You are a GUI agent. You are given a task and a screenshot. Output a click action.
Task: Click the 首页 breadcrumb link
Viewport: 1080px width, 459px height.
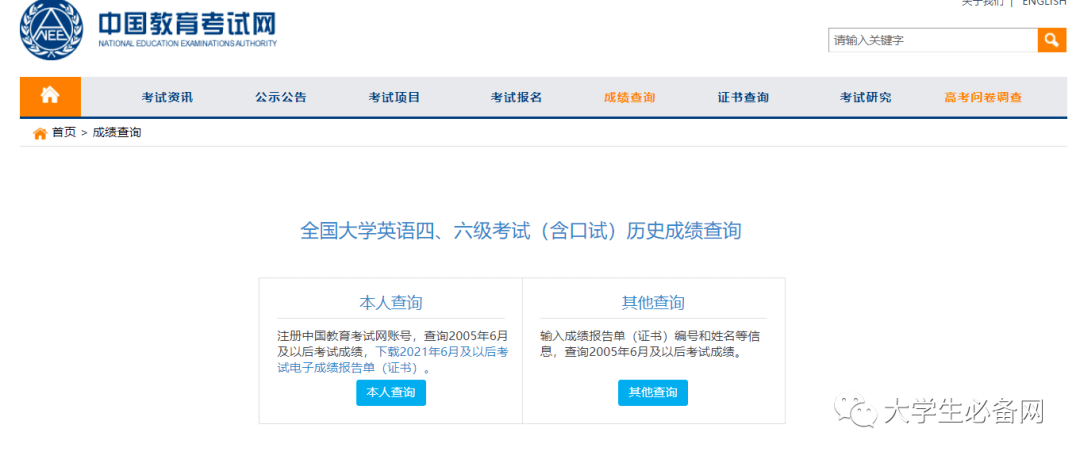point(64,133)
